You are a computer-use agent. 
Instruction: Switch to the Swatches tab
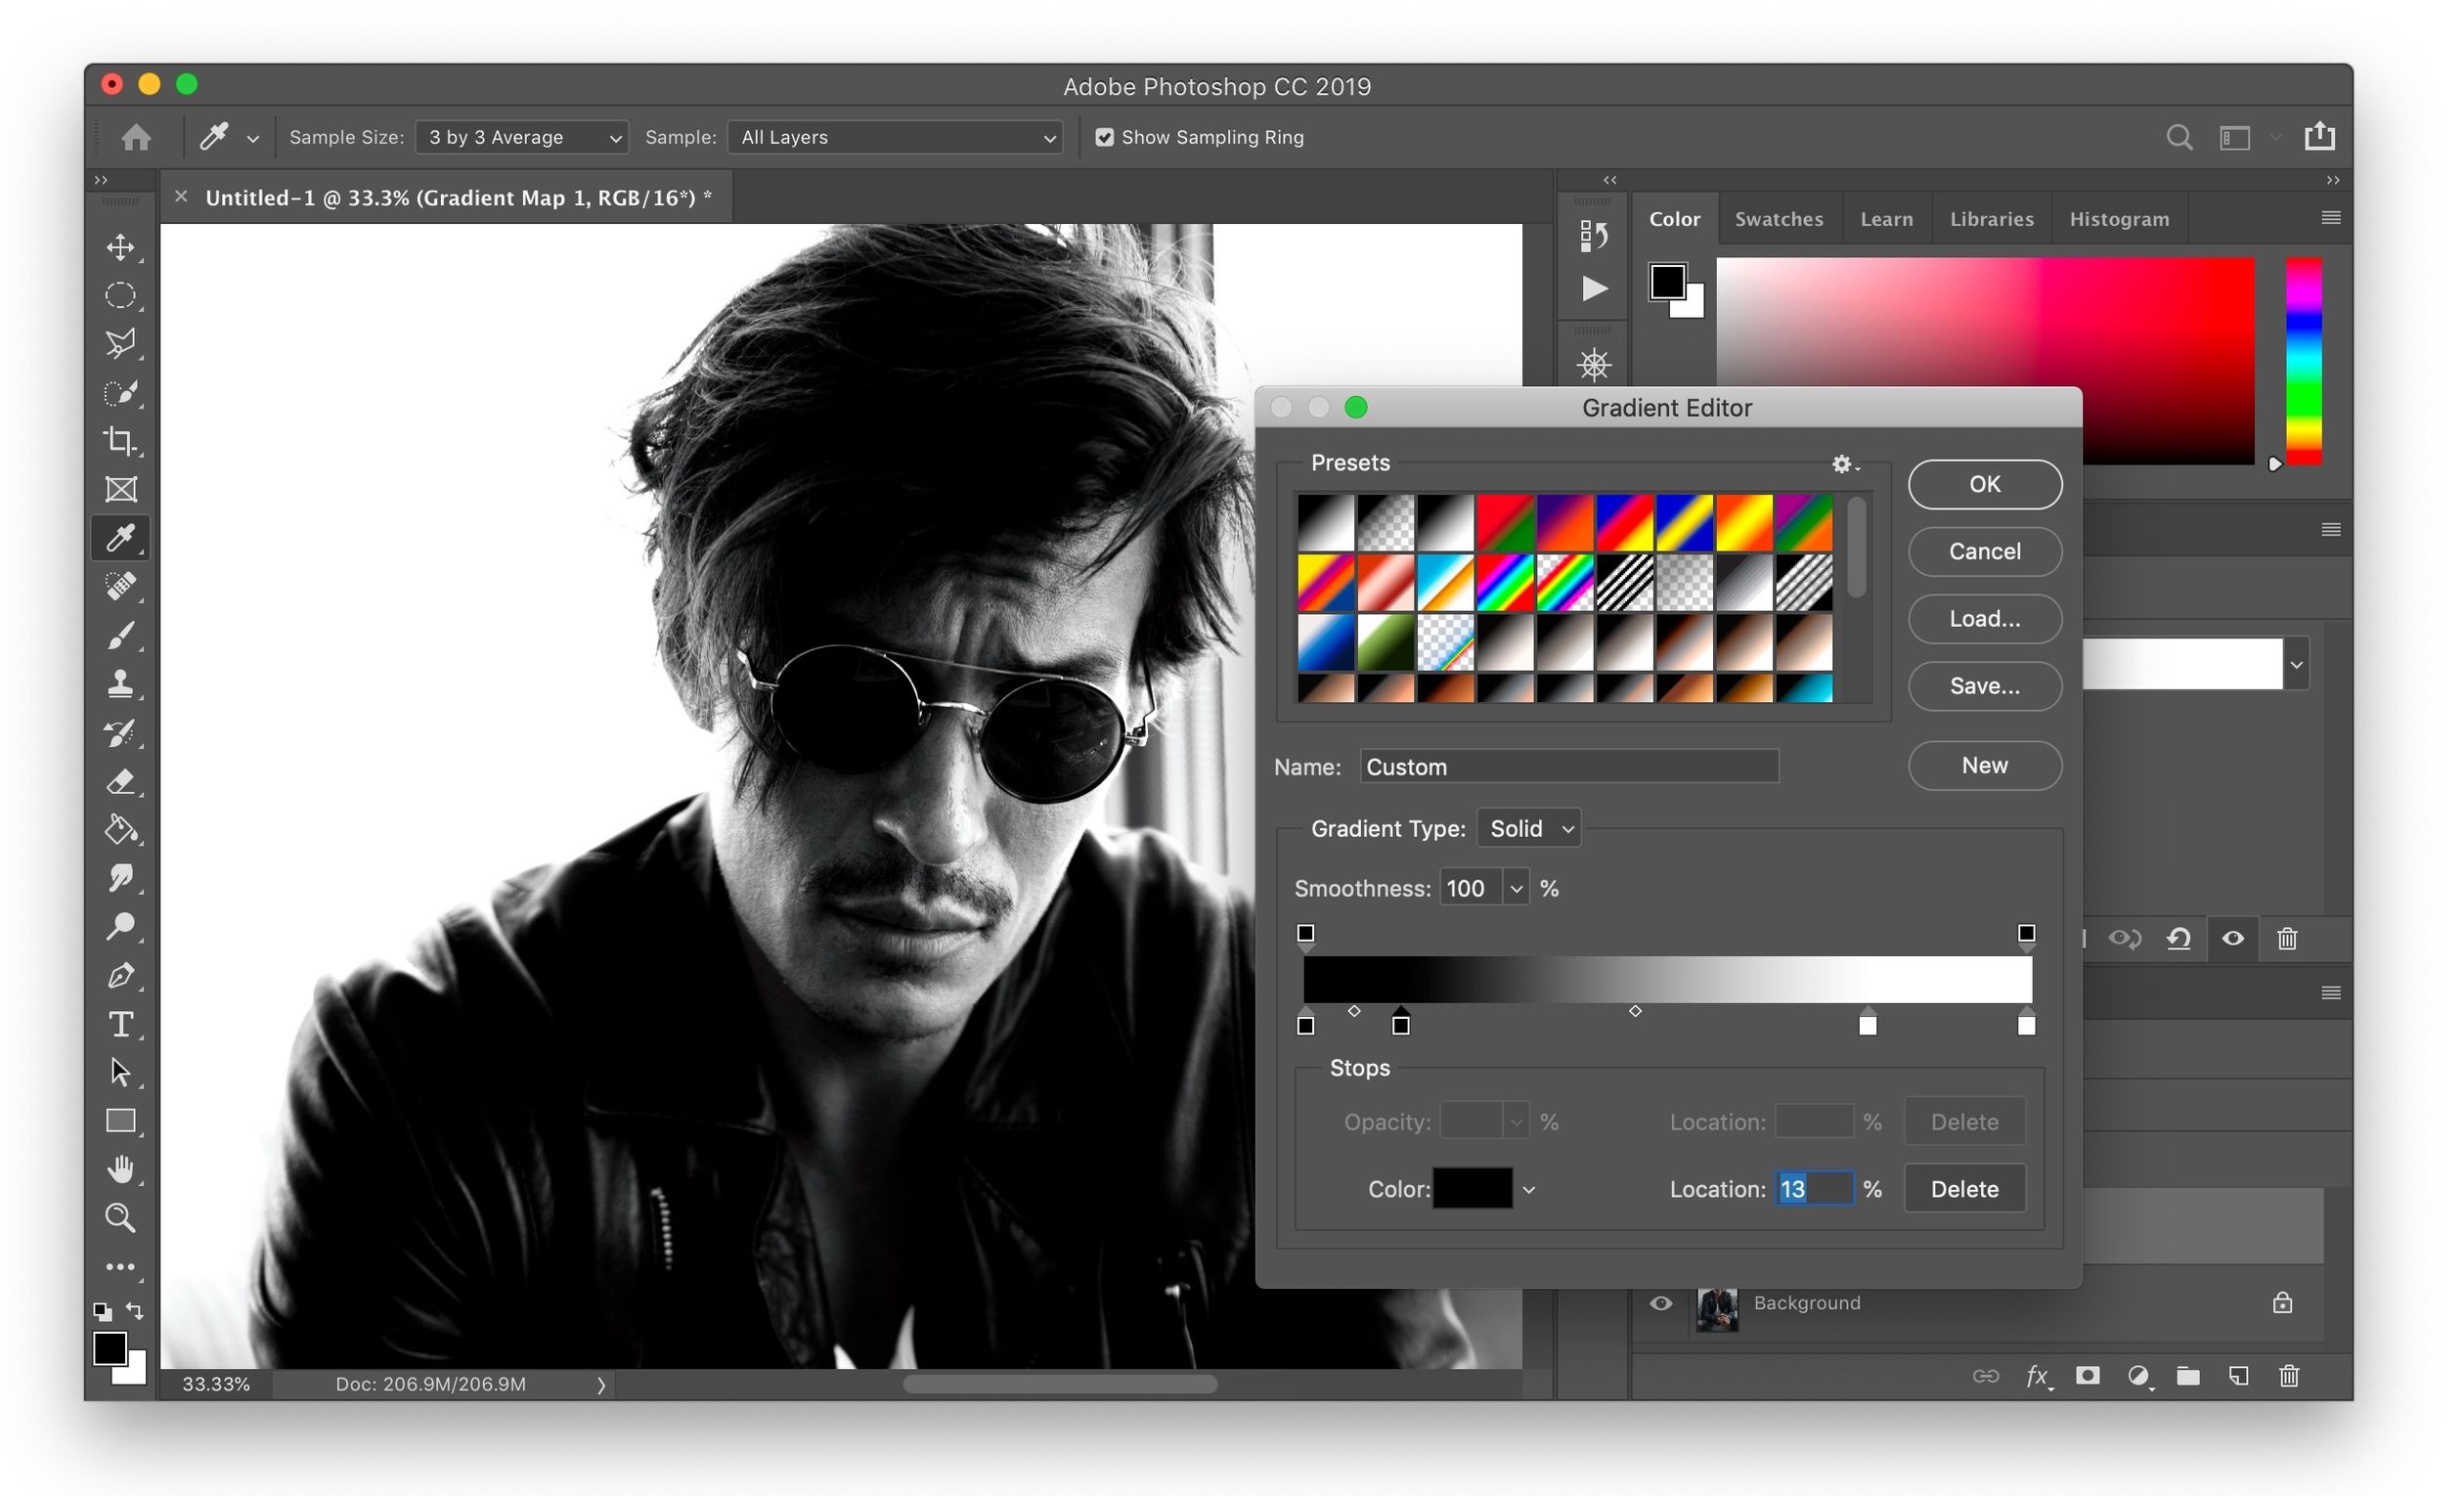pyautogui.click(x=1779, y=218)
